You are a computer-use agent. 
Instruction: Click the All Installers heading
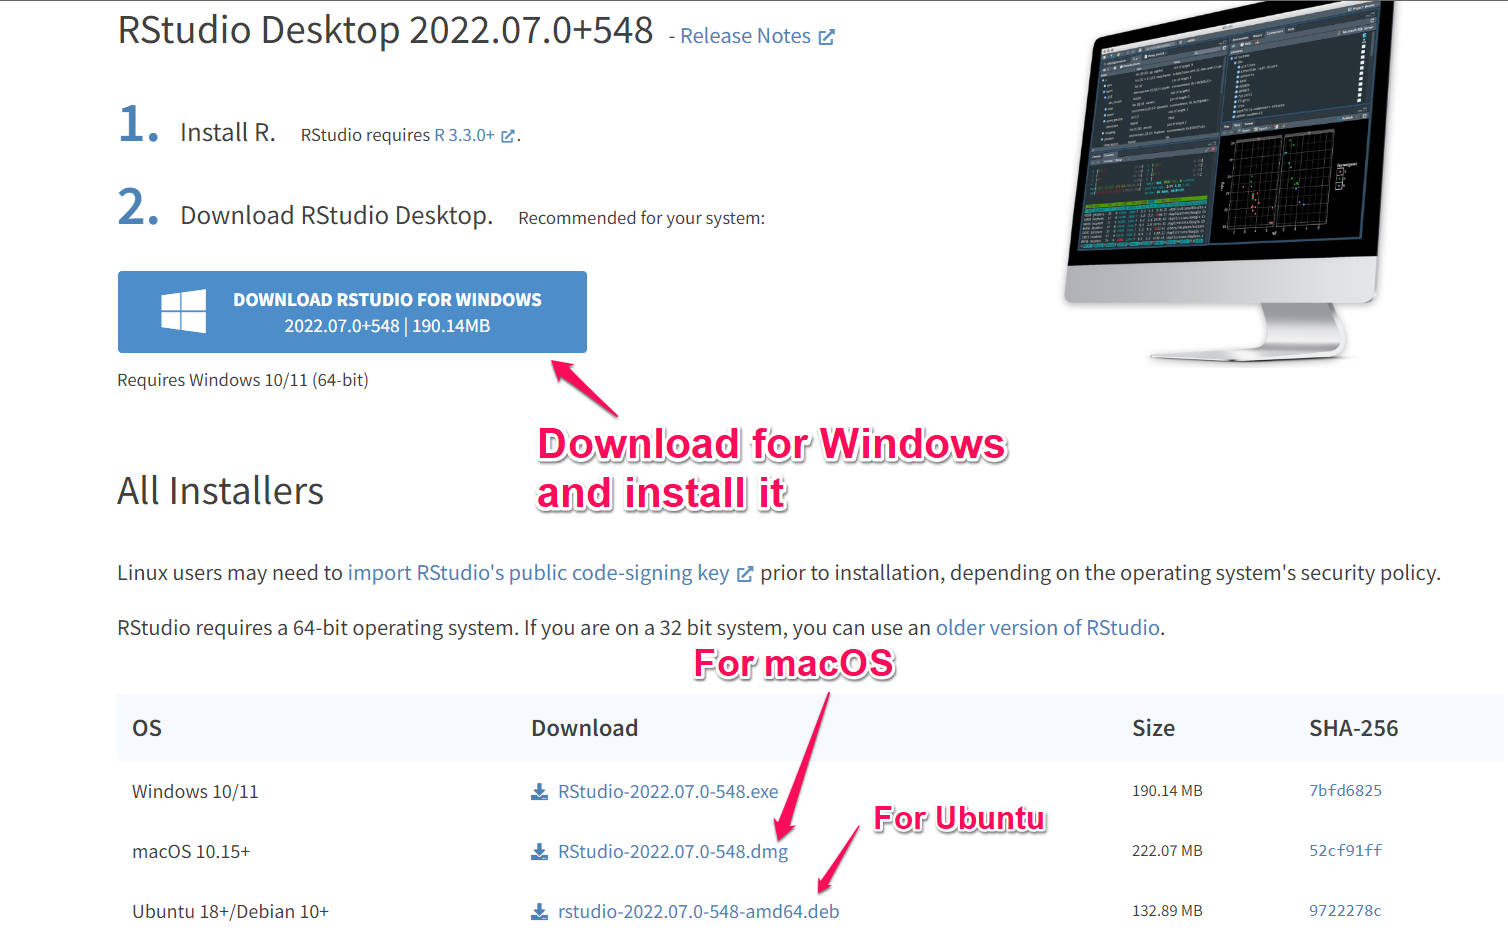220,491
